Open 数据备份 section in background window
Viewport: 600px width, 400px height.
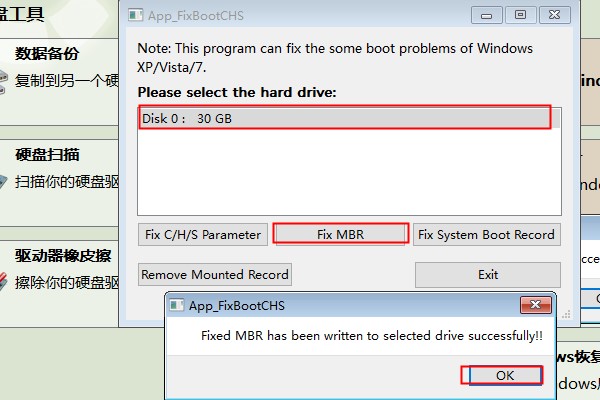(x=47, y=53)
